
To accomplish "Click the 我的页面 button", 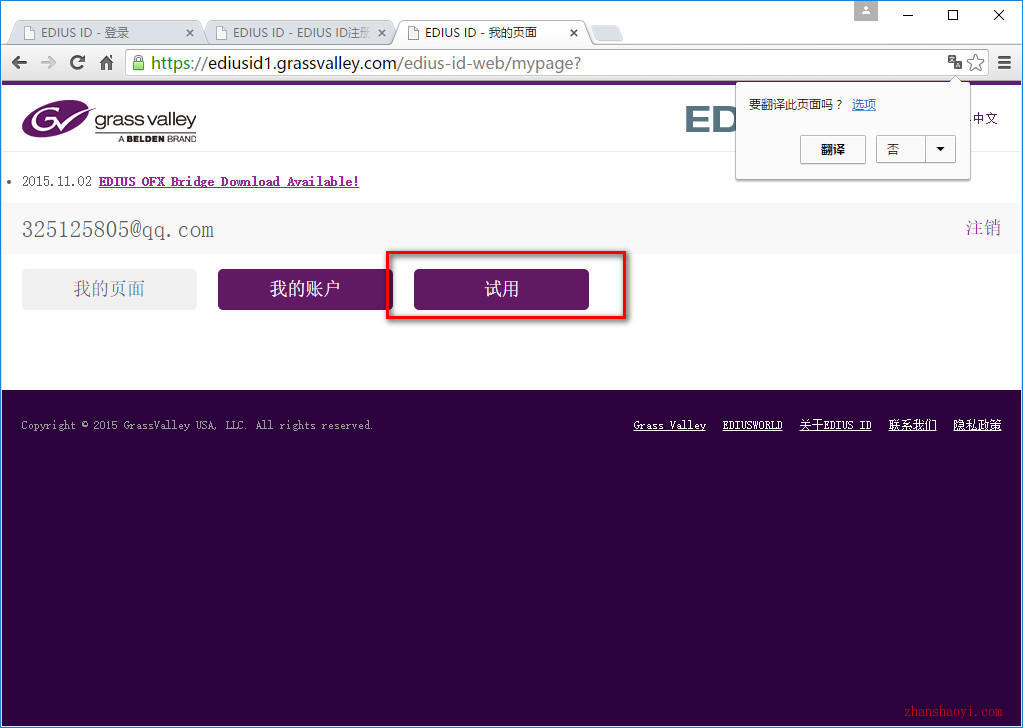I will (109, 289).
